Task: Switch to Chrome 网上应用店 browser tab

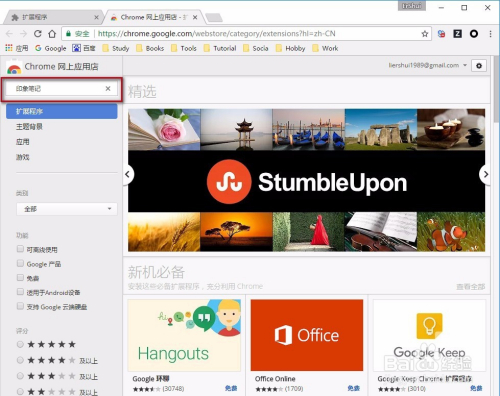Action: [153, 17]
